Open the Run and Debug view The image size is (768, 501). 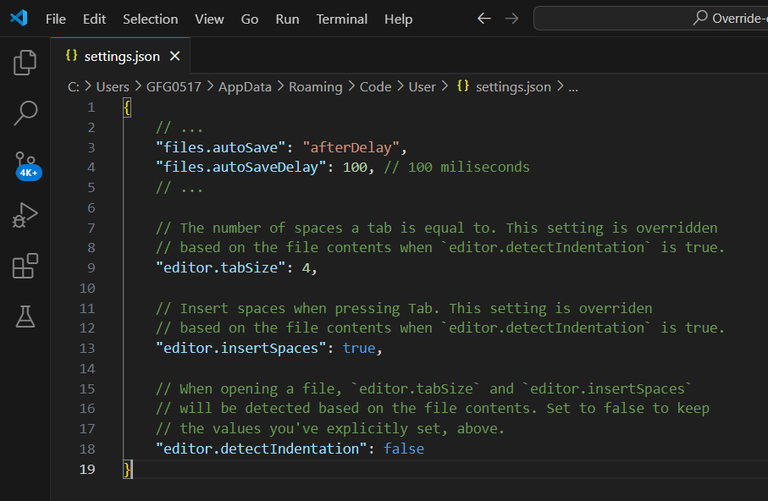(x=25, y=215)
